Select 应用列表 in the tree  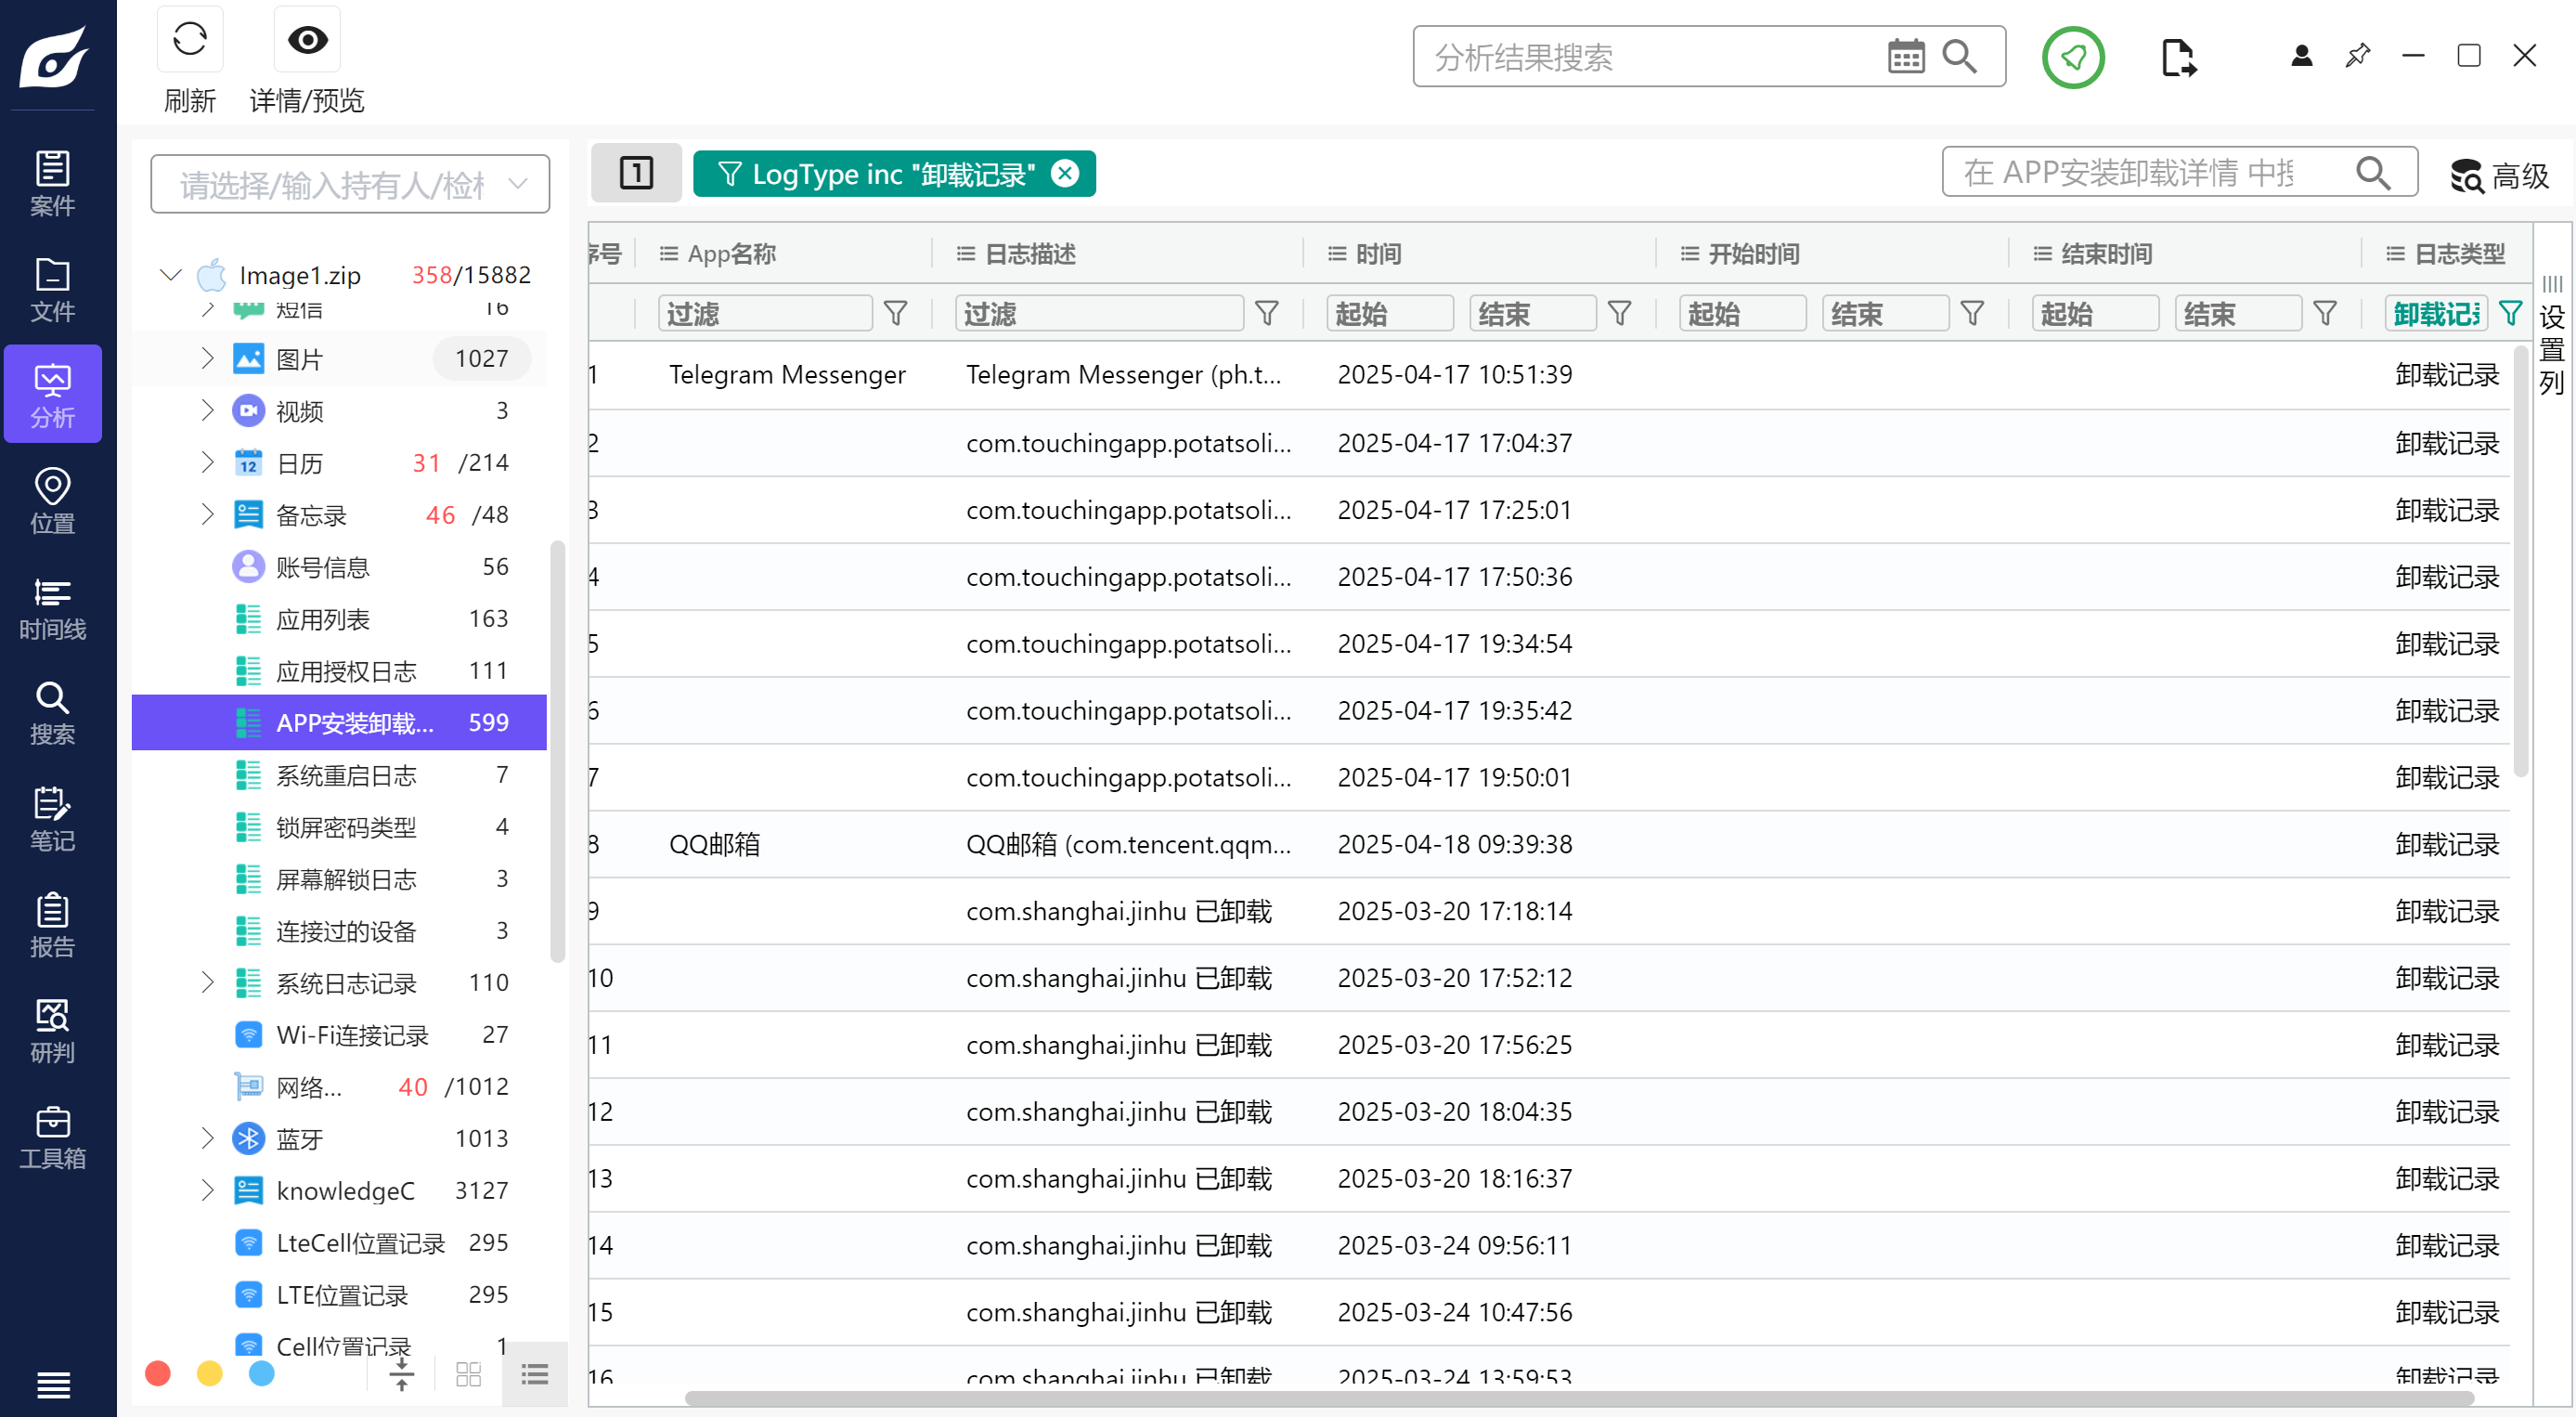[339, 619]
